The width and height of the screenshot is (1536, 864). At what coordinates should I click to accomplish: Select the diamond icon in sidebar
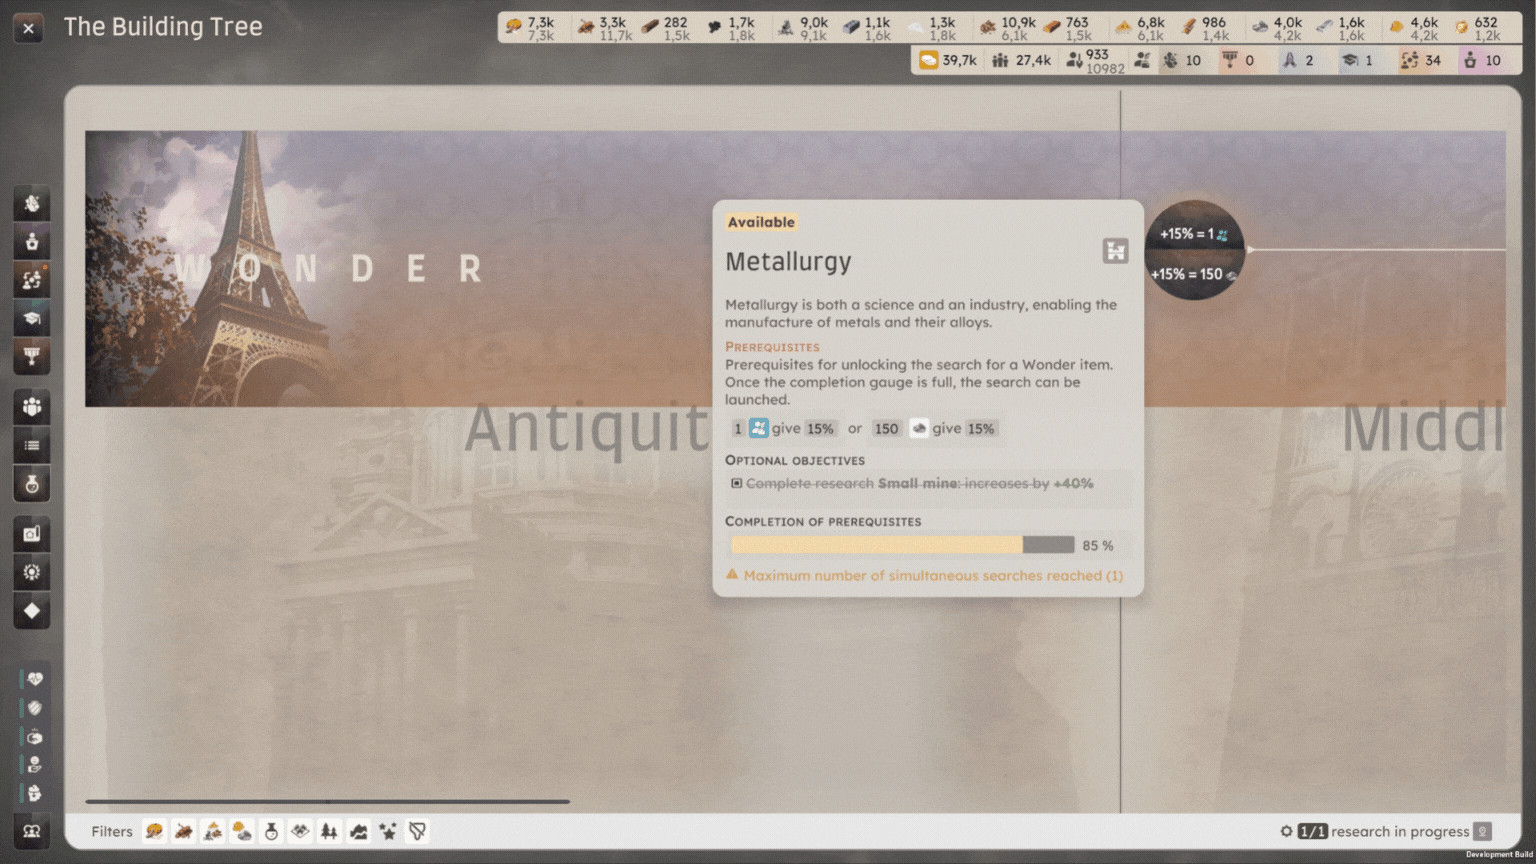point(31,611)
